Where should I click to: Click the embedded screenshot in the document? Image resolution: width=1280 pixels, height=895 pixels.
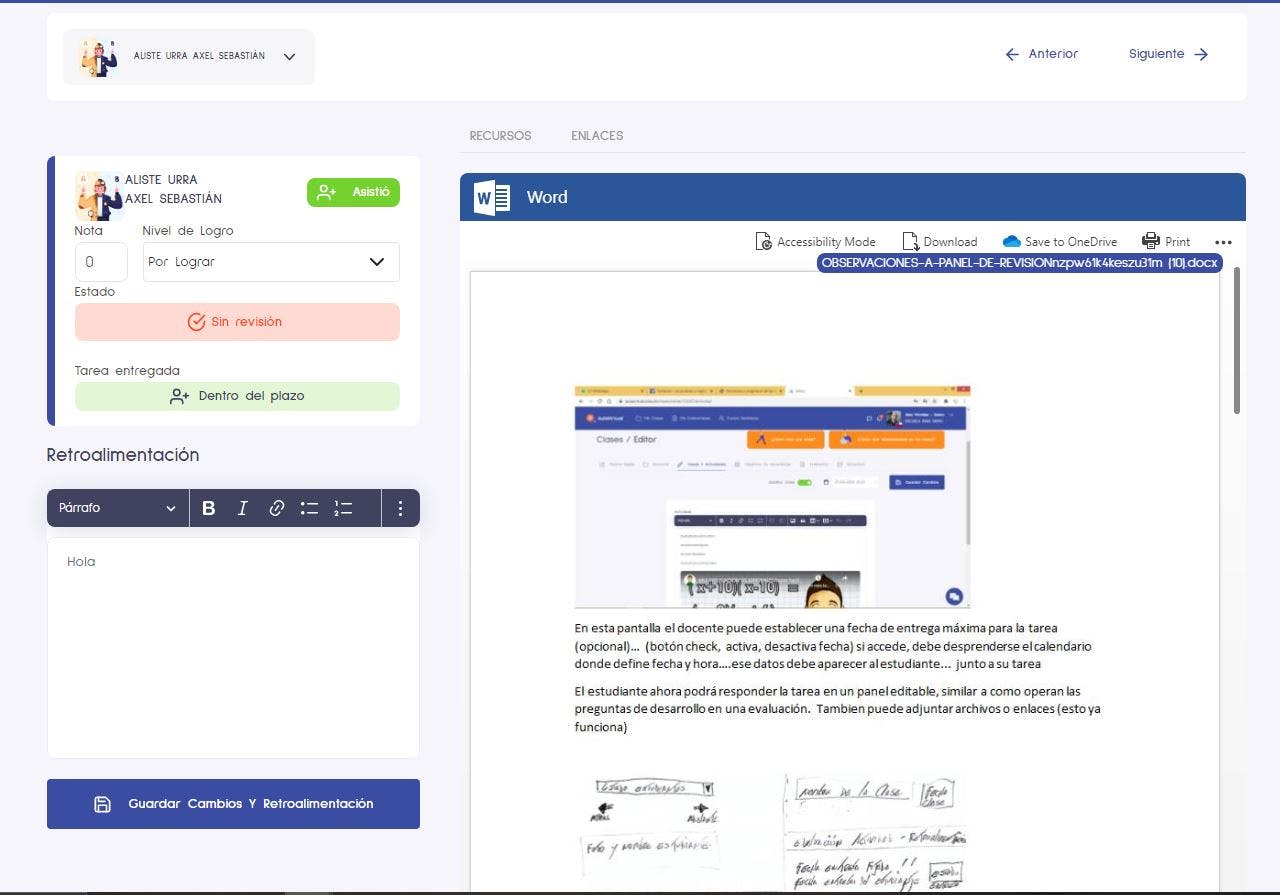pos(772,496)
